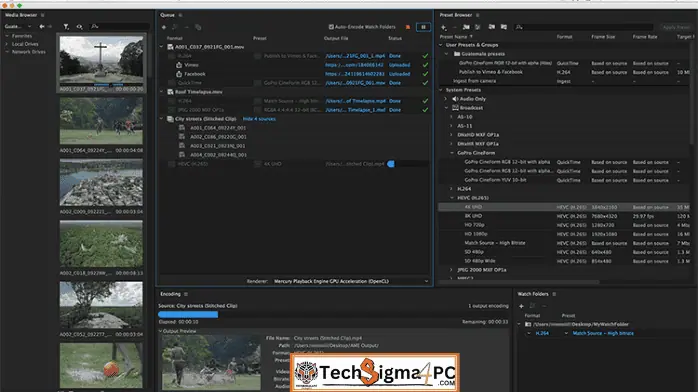Select the Media Browser panel tab

tap(21, 15)
